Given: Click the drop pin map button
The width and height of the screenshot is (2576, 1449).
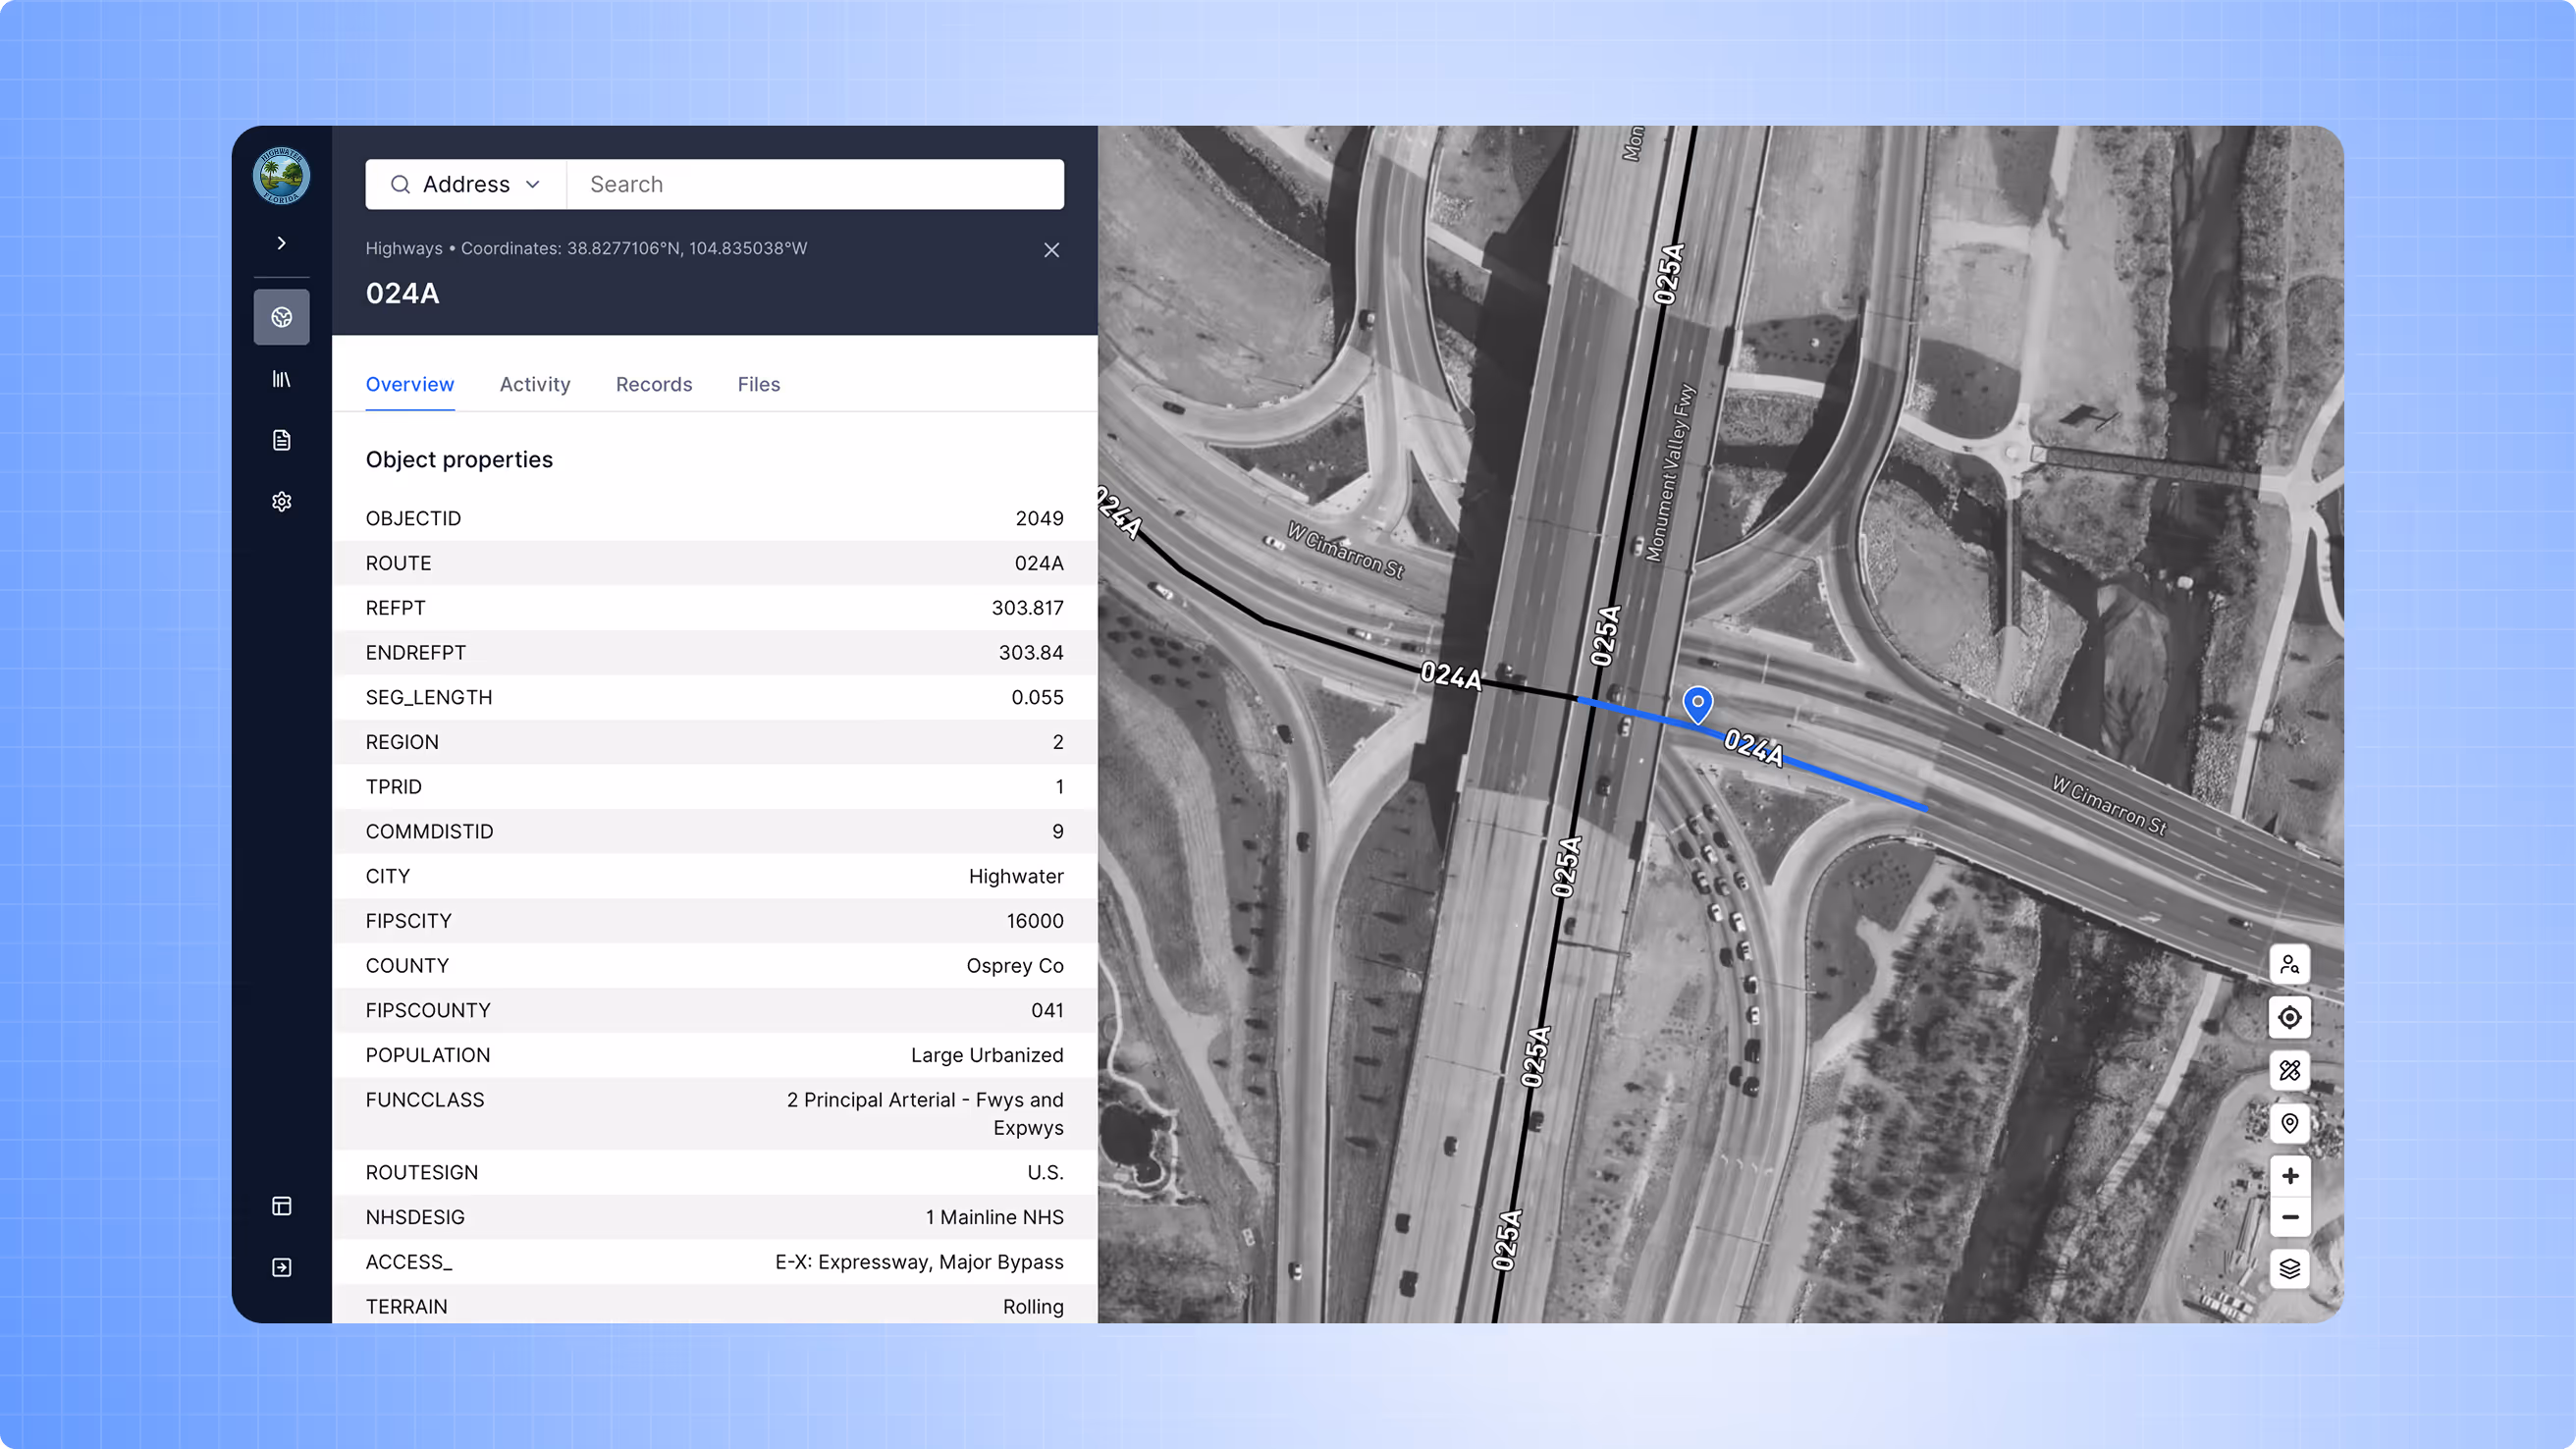Looking at the screenshot, I should point(2289,1123).
